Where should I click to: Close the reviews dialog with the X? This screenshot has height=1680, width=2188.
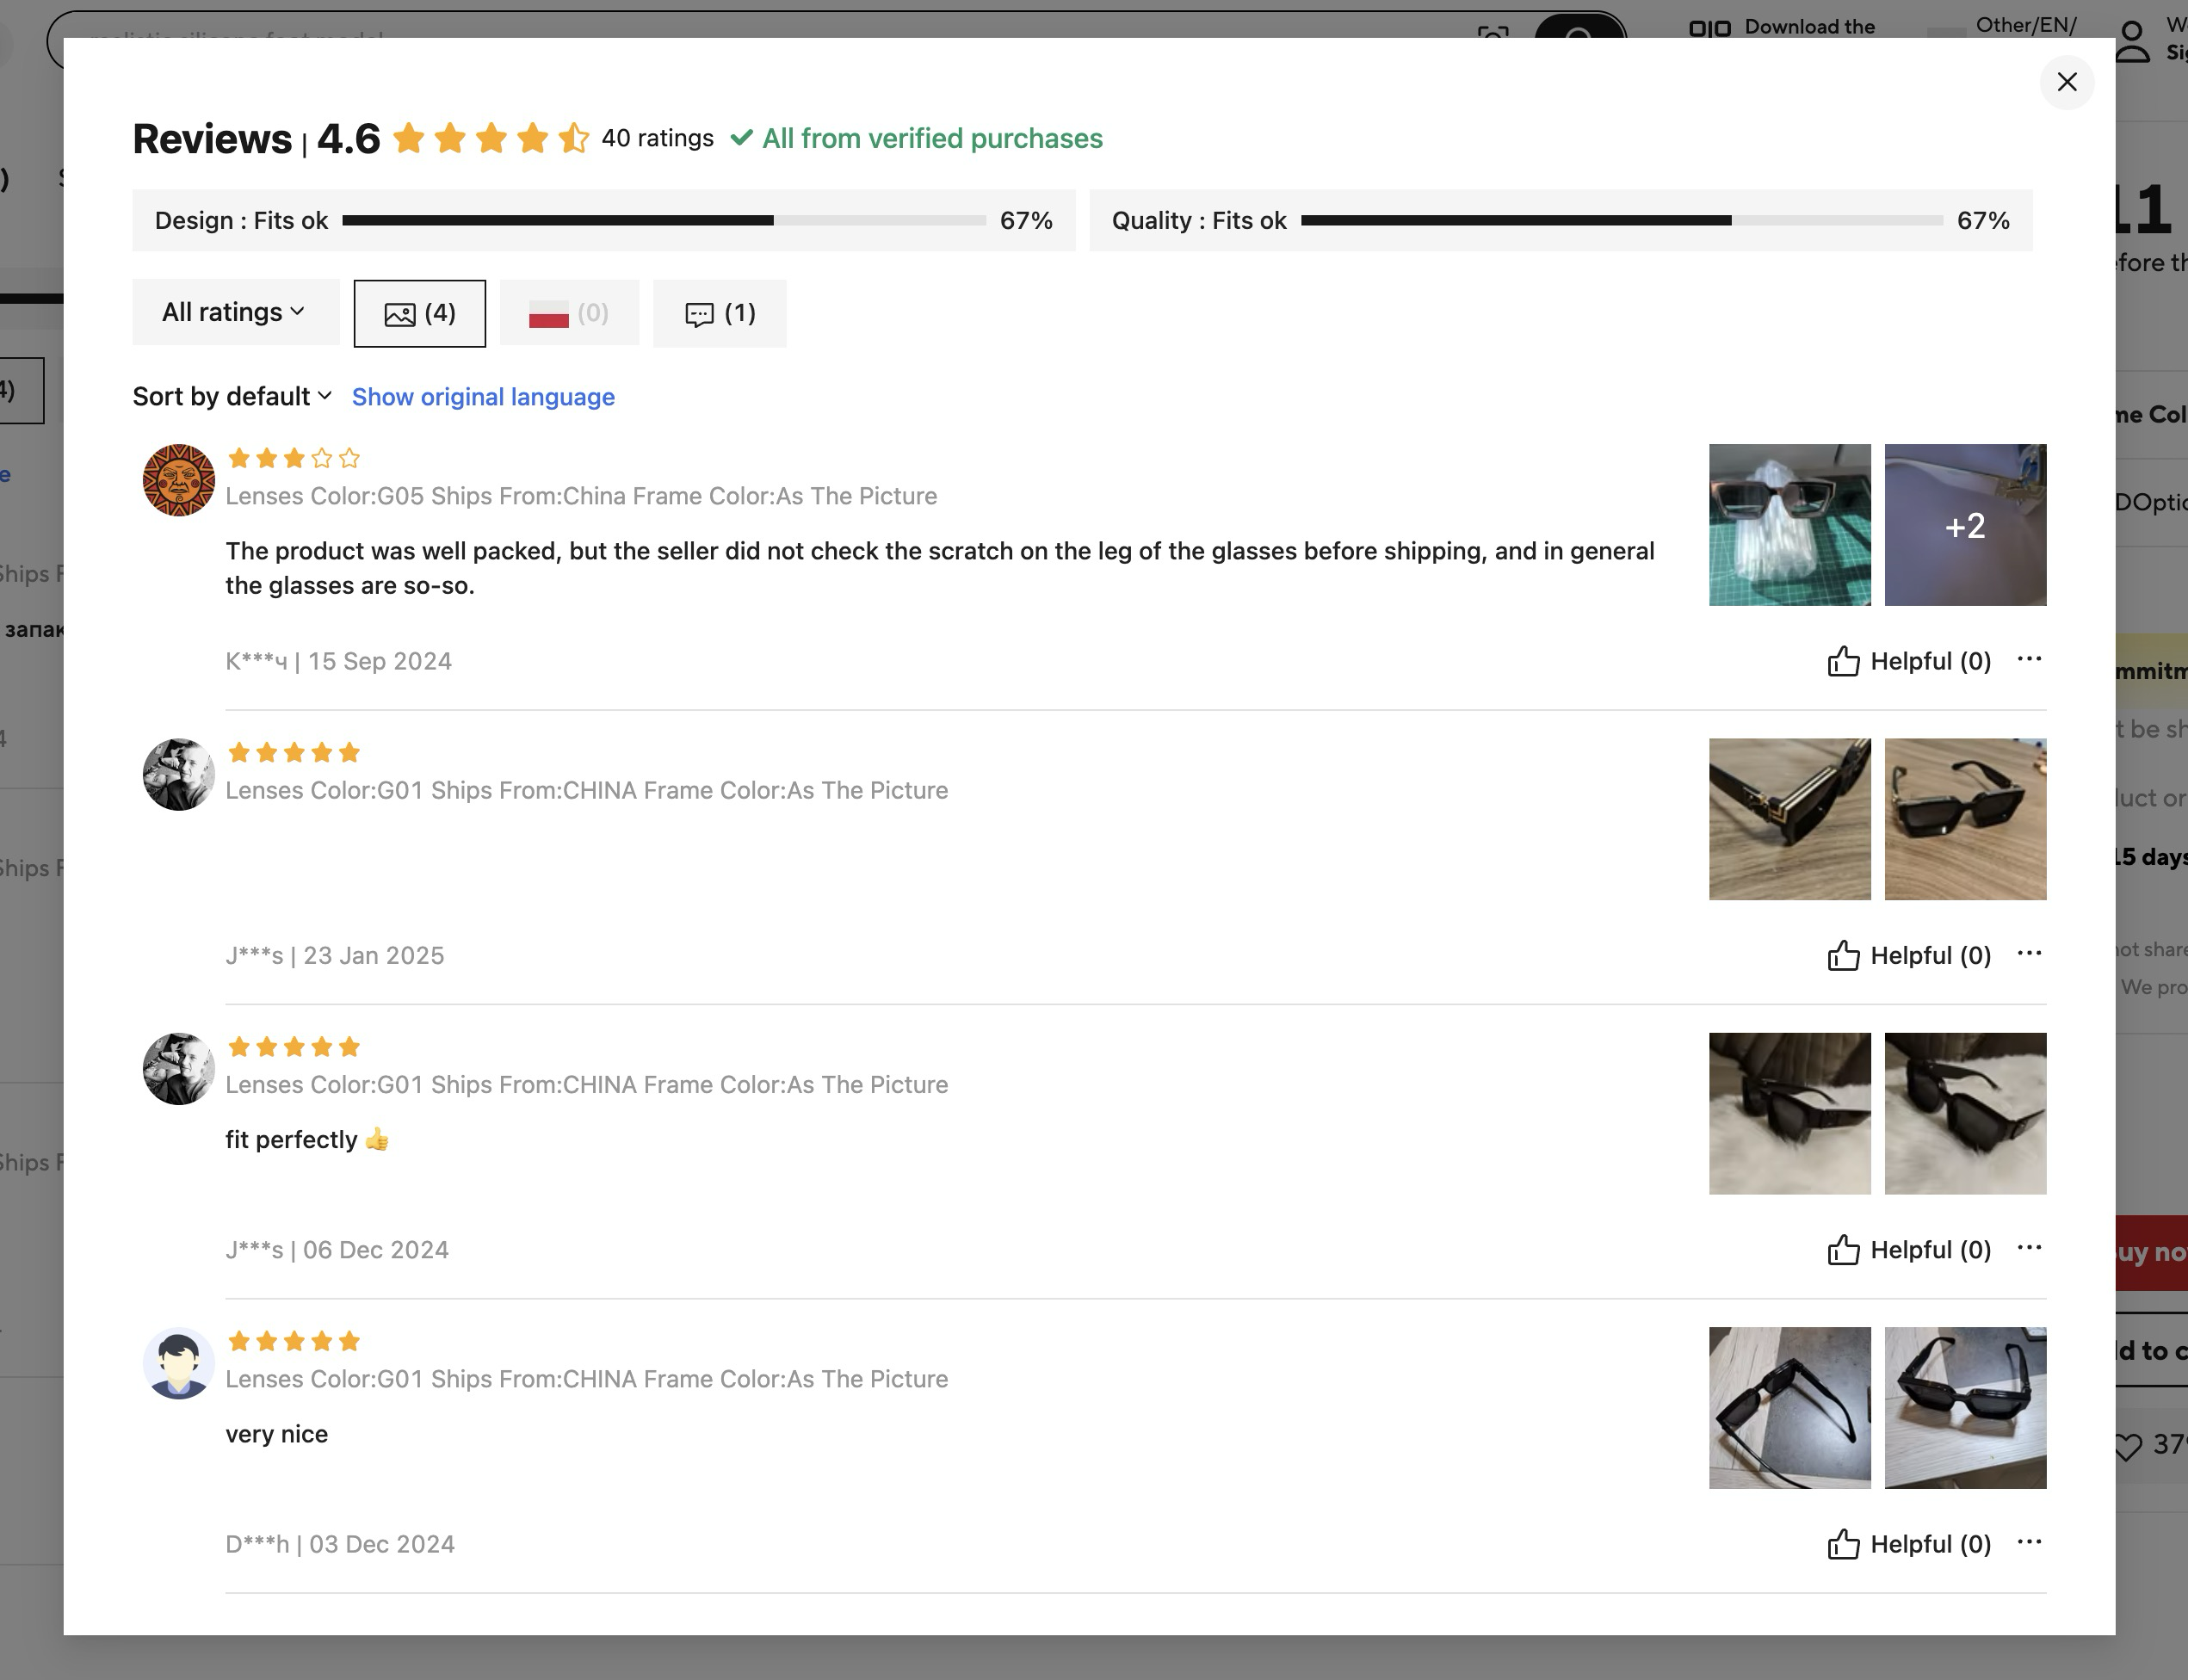click(2066, 82)
